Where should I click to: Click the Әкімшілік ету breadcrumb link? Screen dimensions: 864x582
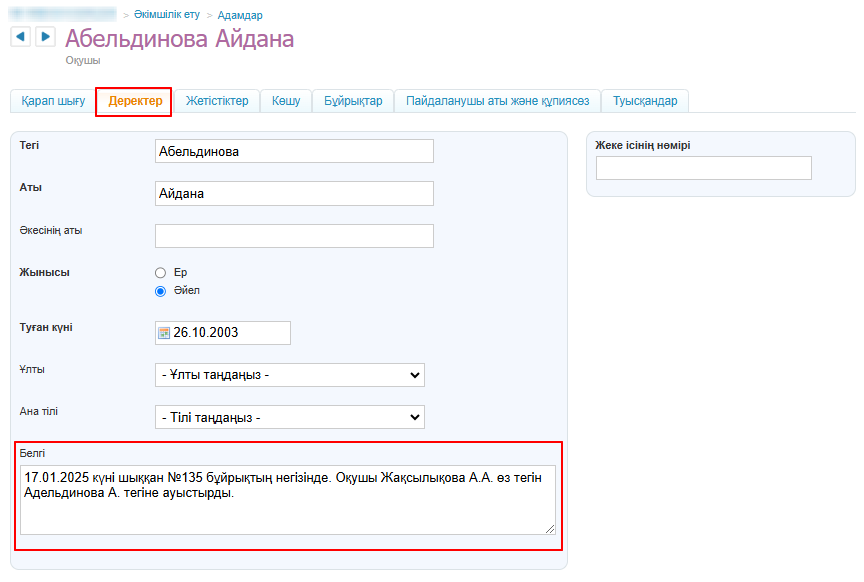(167, 15)
